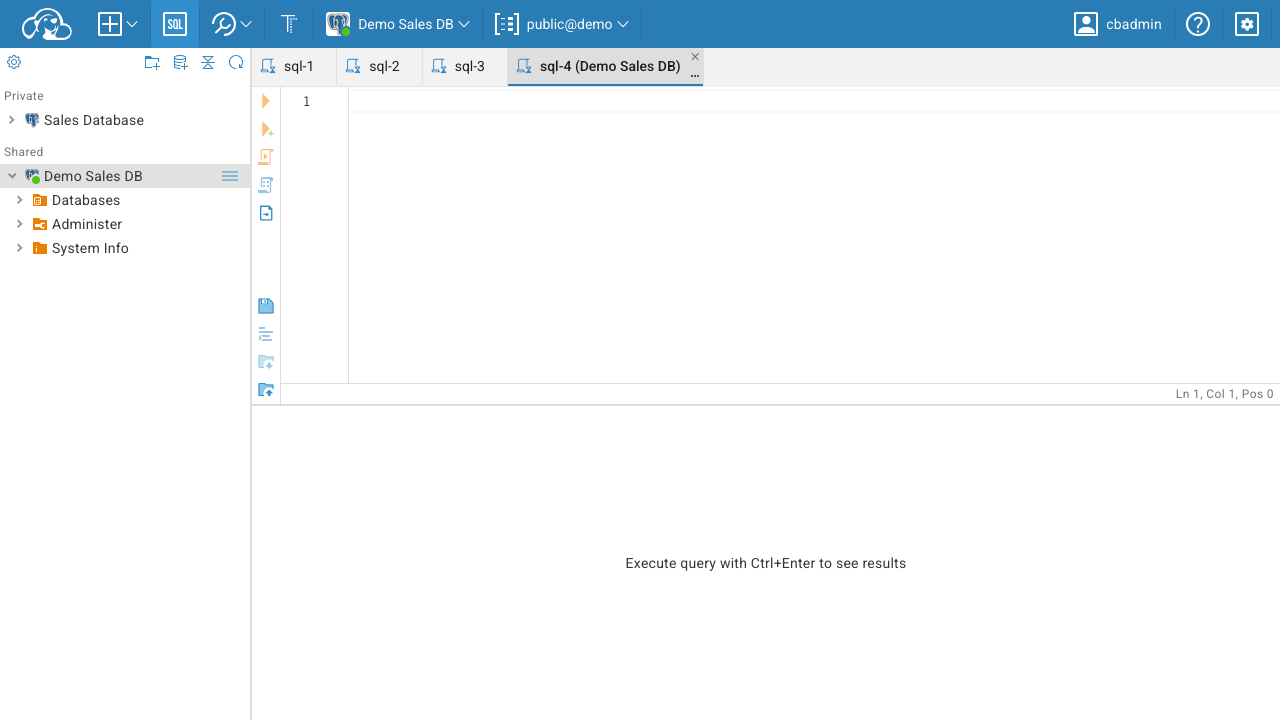
Task: Click the Private section label
Action: (24, 96)
